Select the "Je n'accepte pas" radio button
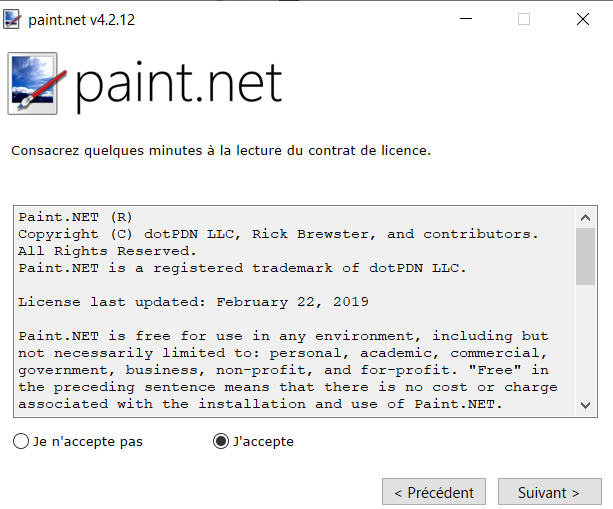The height and width of the screenshot is (509, 613). pyautogui.click(x=21, y=441)
